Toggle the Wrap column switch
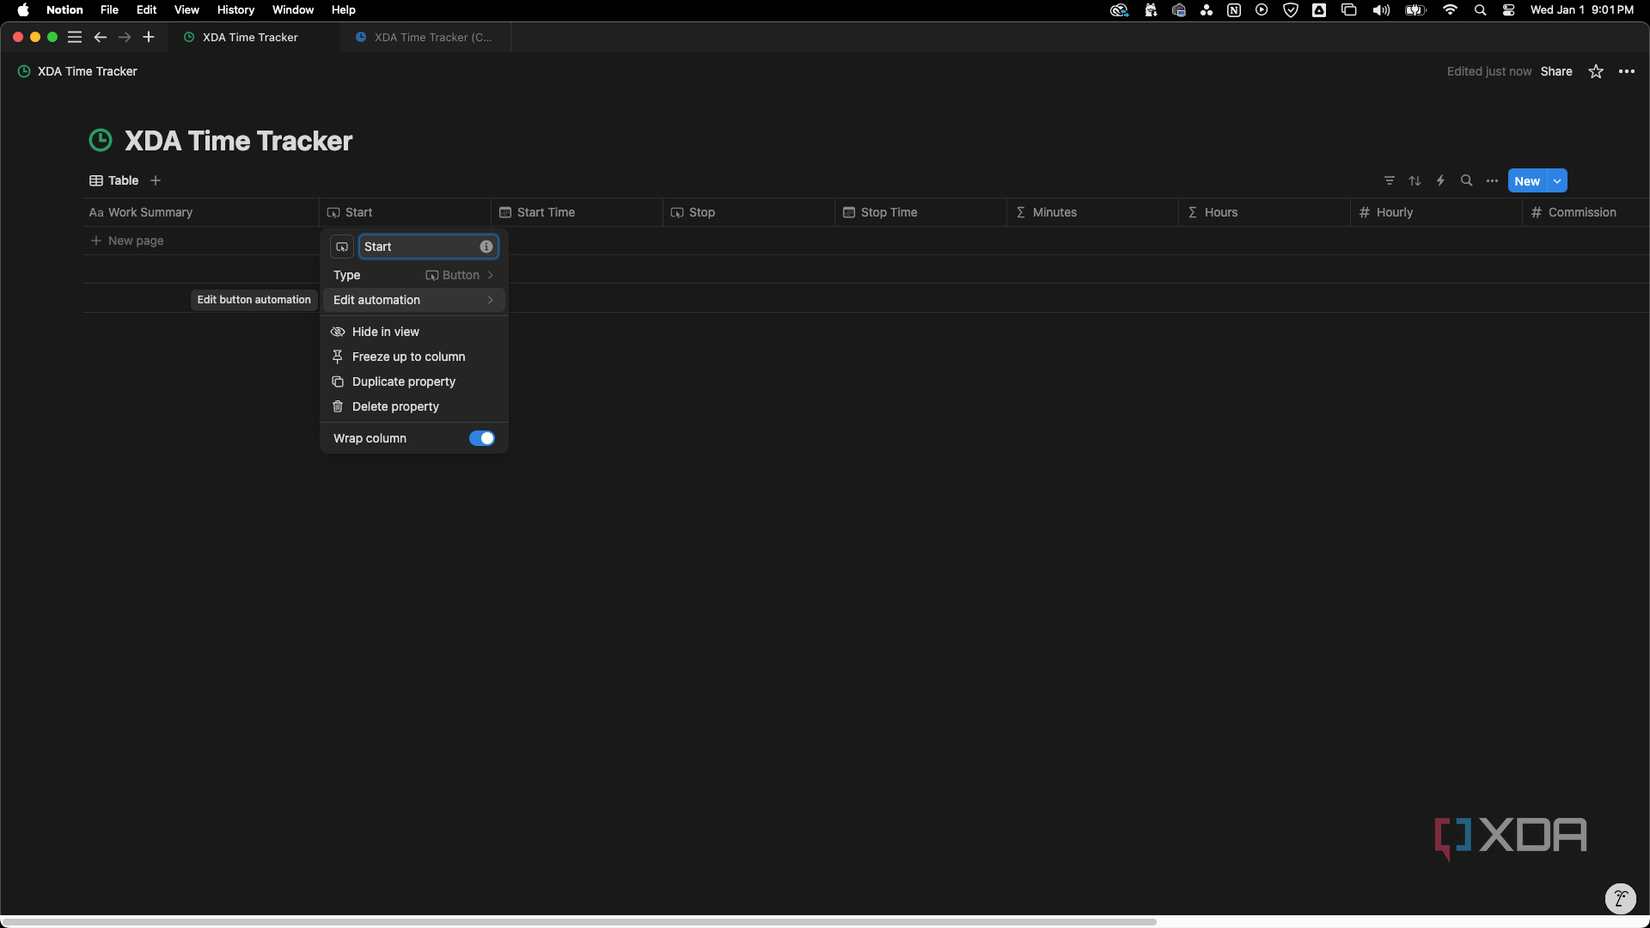Viewport: 1650px width, 928px height. 482,439
